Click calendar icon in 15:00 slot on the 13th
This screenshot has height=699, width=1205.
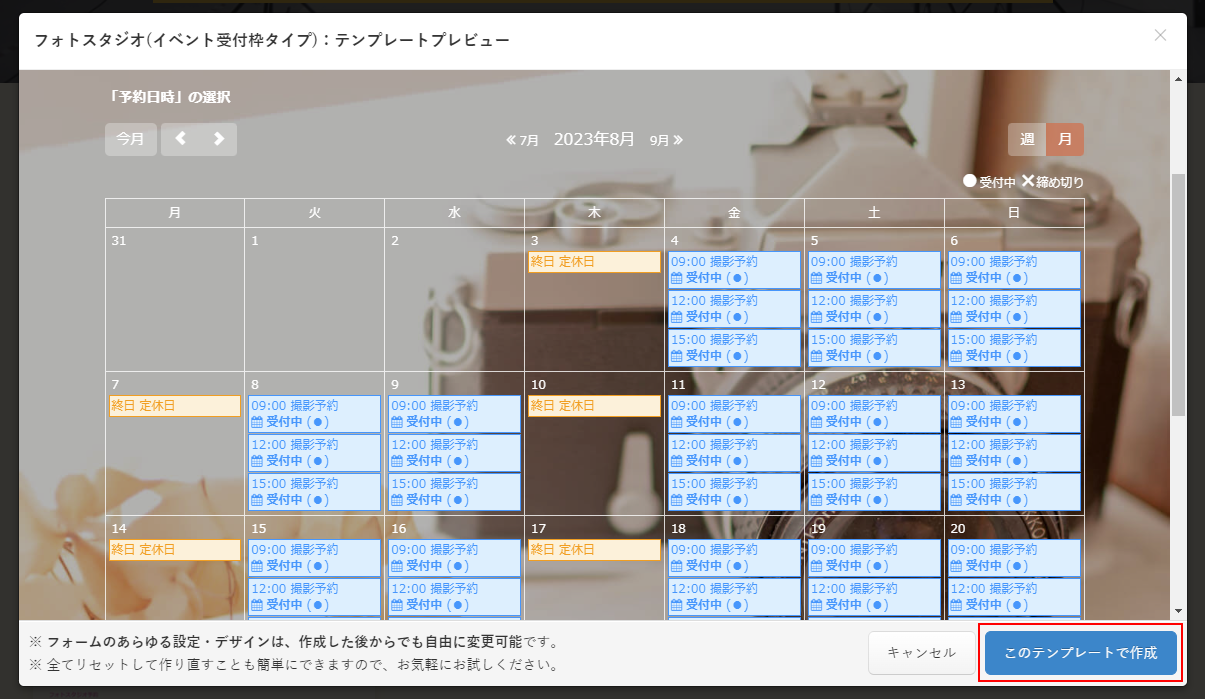point(956,500)
